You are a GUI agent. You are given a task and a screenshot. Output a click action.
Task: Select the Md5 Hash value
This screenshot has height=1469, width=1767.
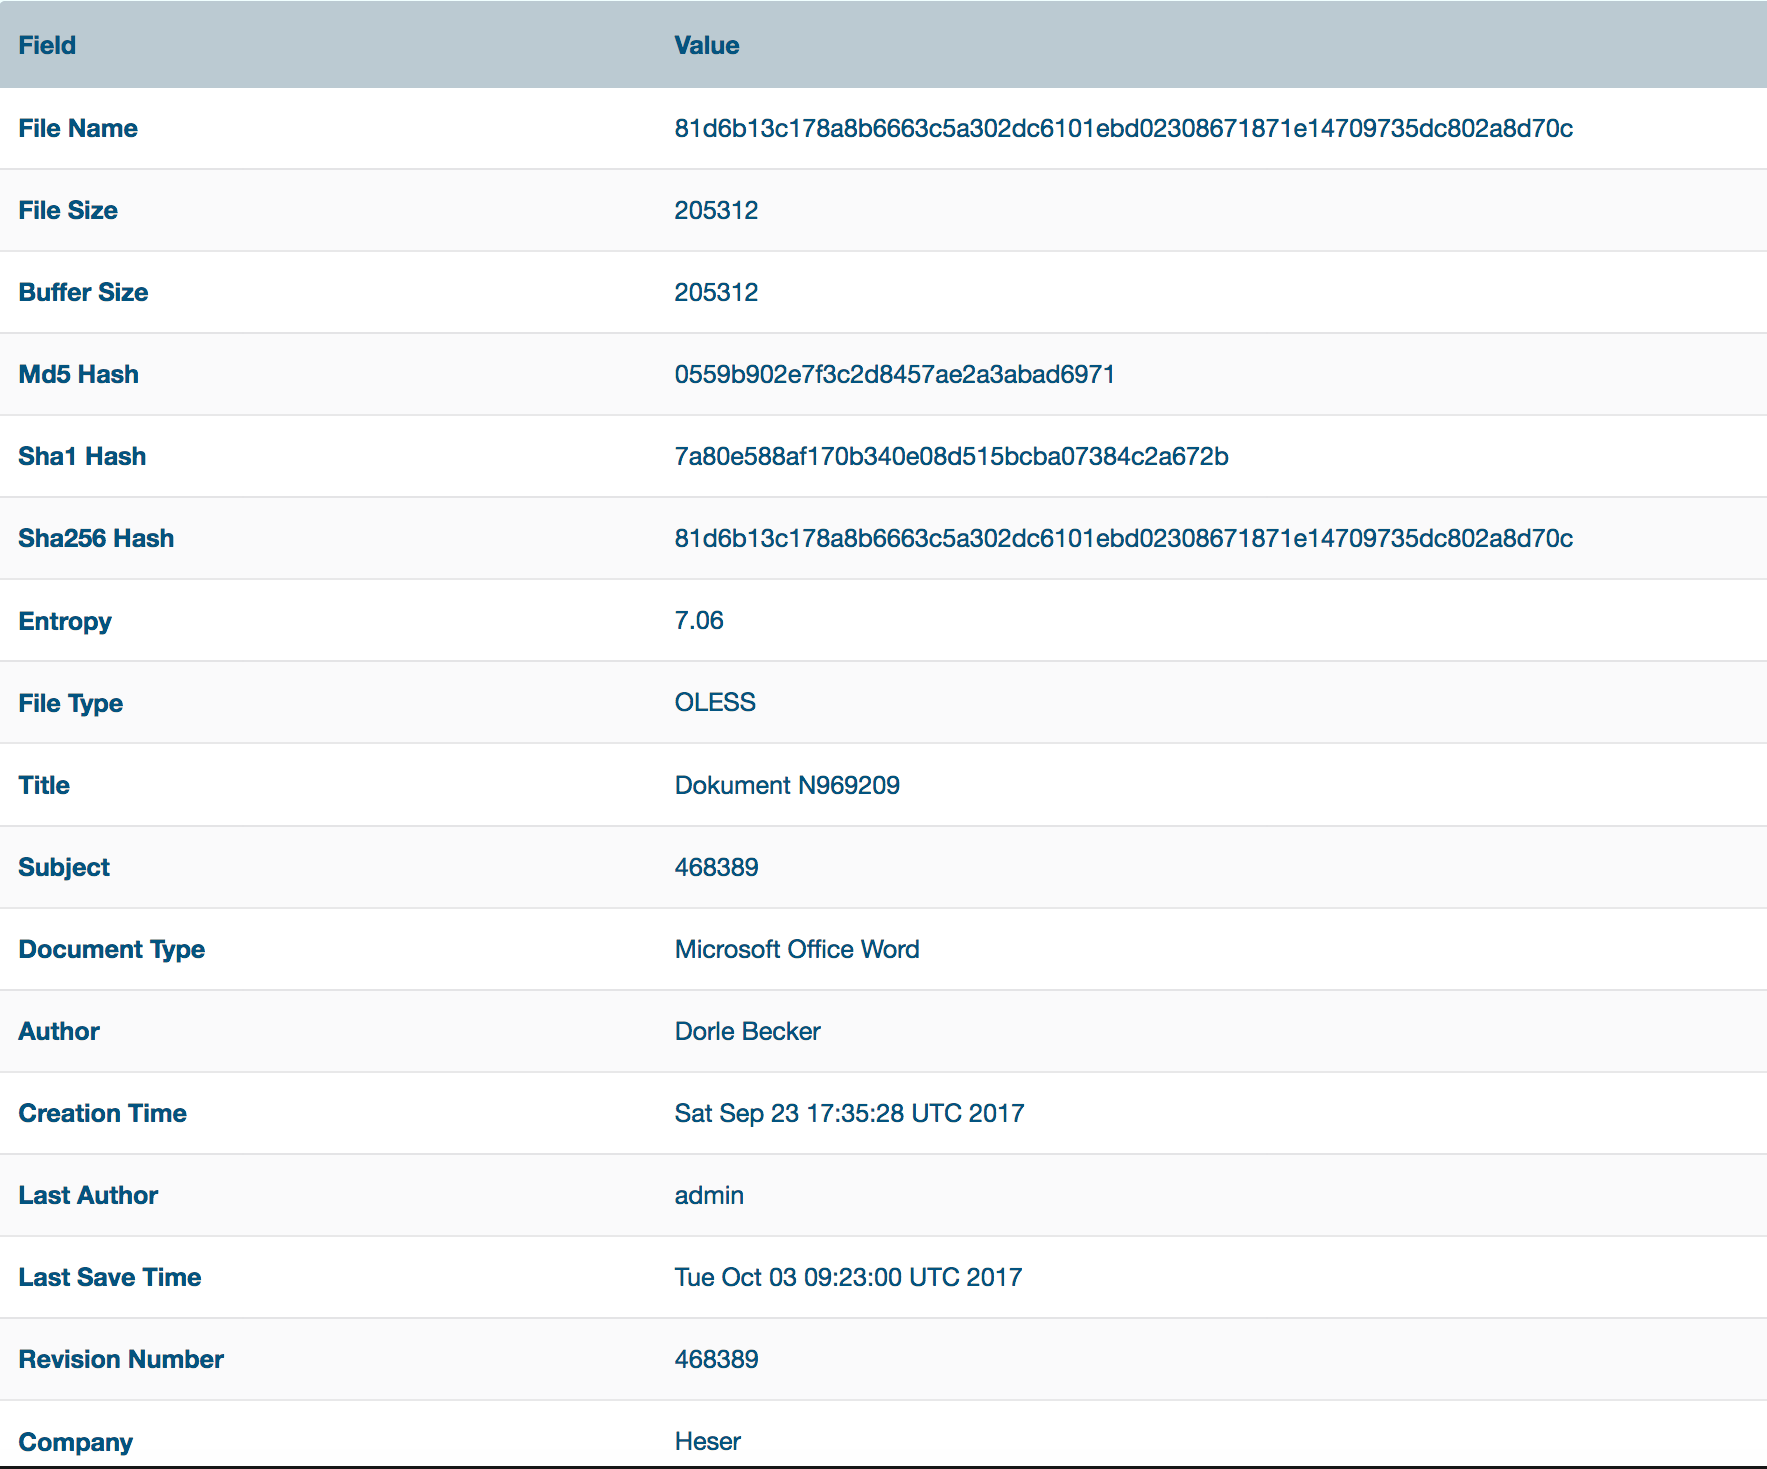tap(894, 375)
